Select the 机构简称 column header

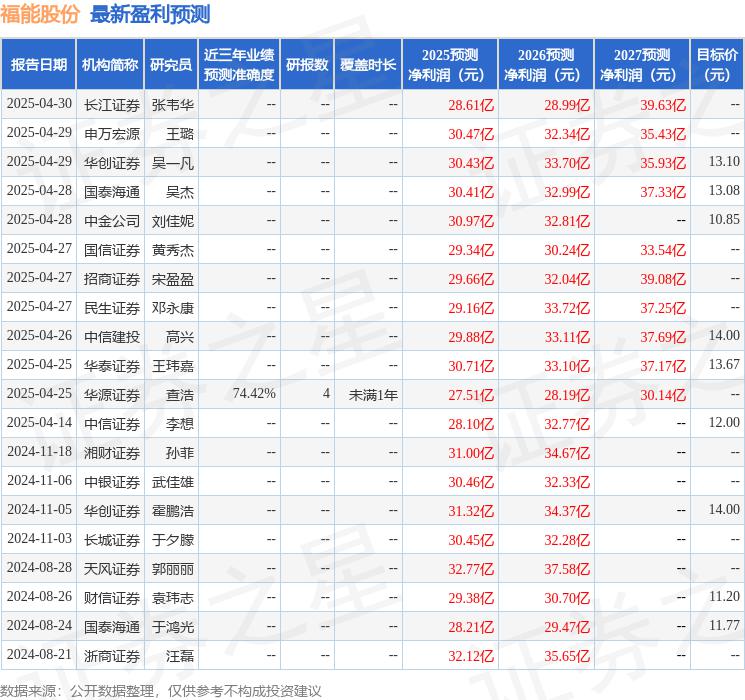pos(110,64)
